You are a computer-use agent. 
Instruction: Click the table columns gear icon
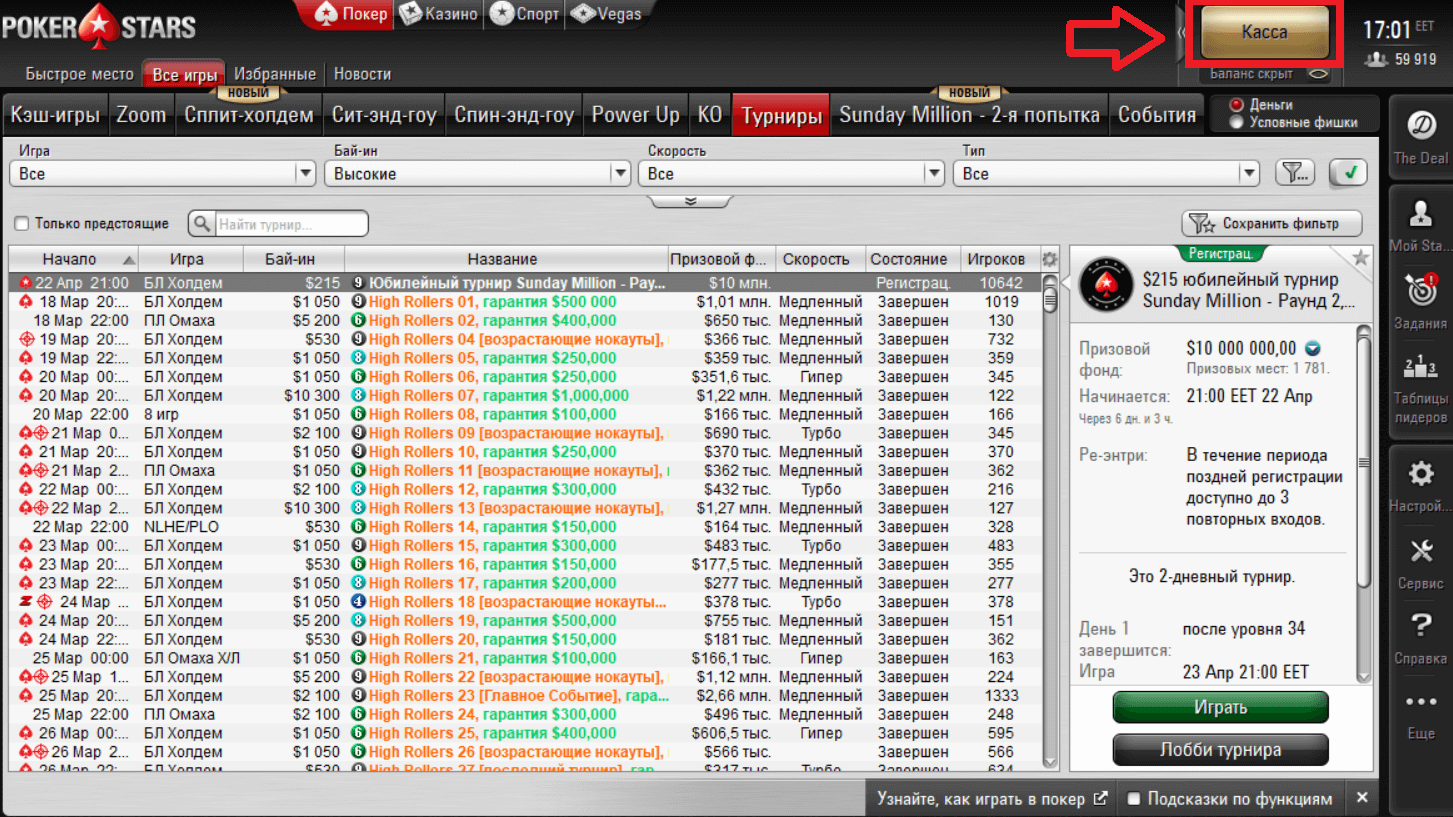pyautogui.click(x=1049, y=259)
